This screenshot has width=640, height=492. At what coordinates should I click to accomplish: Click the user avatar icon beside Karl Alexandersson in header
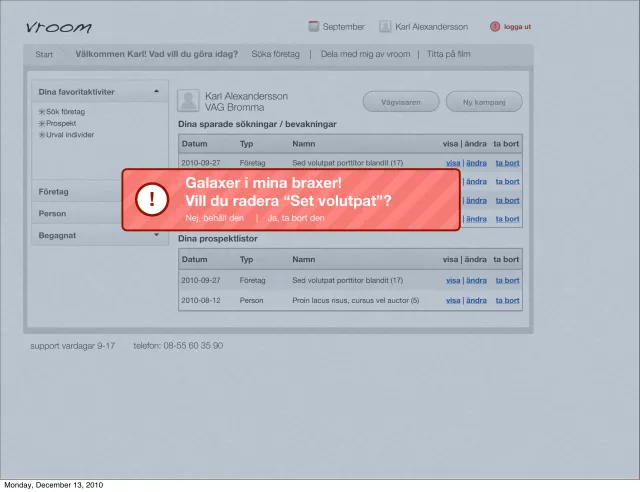tap(385, 27)
